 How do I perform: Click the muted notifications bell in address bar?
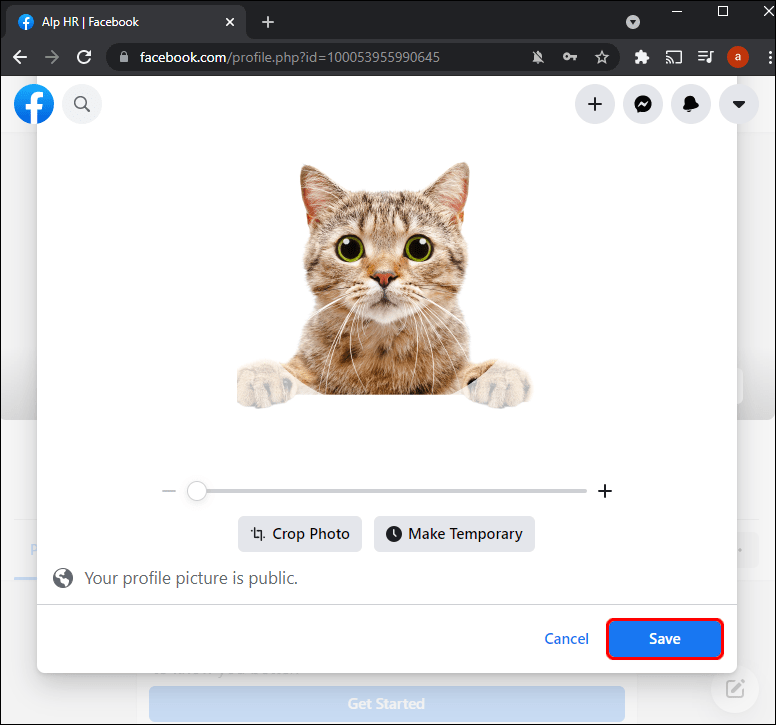coord(538,57)
